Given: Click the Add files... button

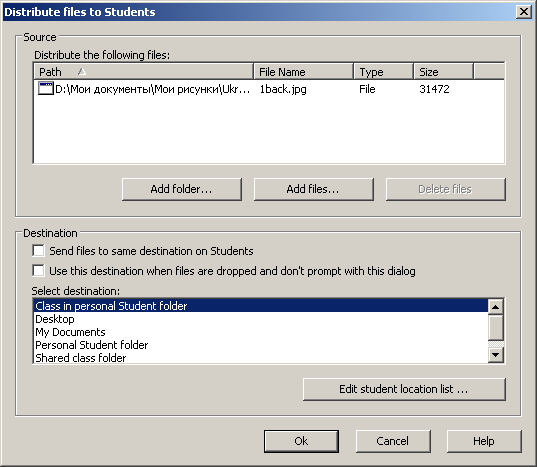Looking at the screenshot, I should (x=313, y=189).
